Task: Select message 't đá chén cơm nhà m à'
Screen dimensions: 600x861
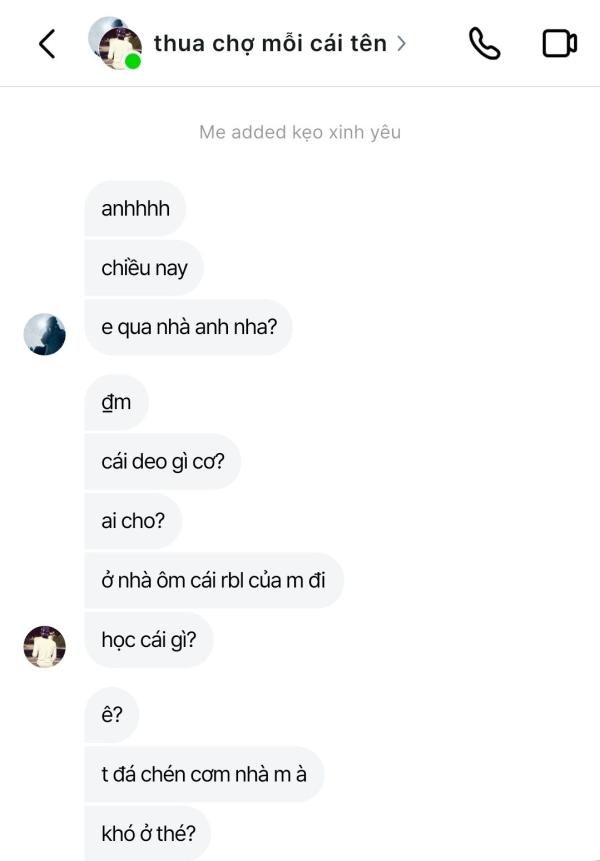Action: tap(204, 774)
